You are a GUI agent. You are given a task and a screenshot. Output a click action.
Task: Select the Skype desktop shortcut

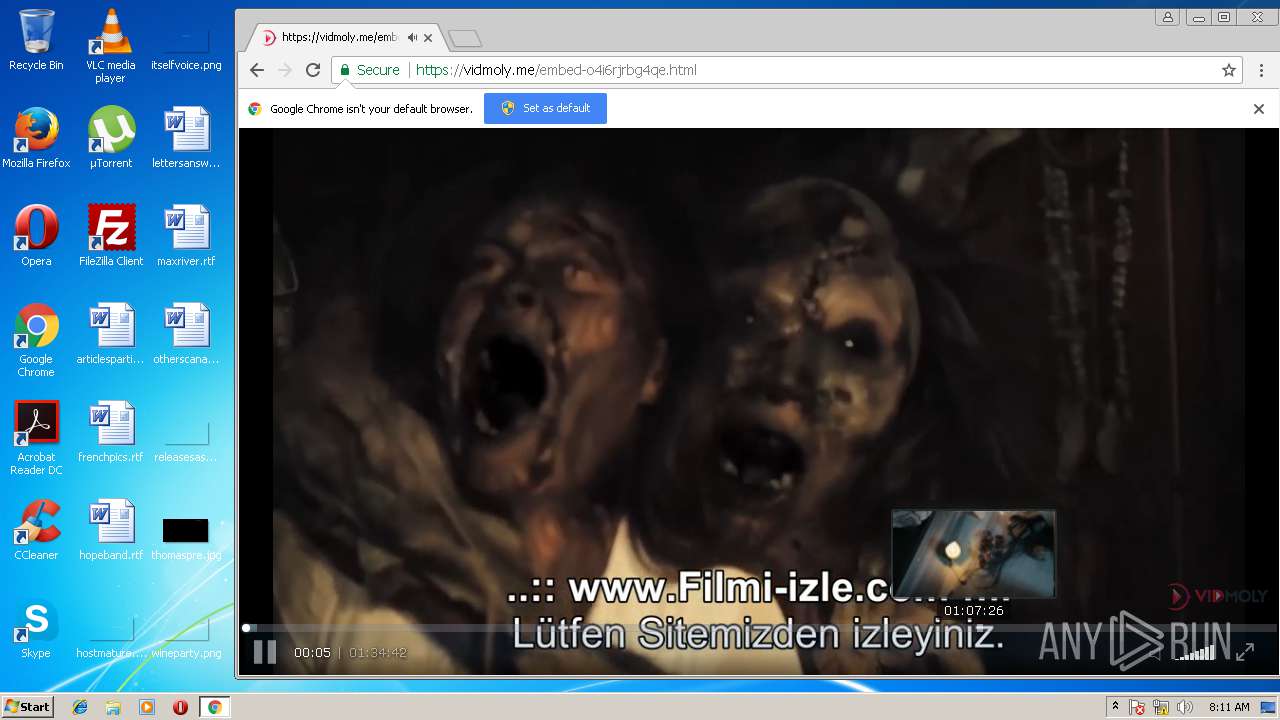pyautogui.click(x=36, y=628)
